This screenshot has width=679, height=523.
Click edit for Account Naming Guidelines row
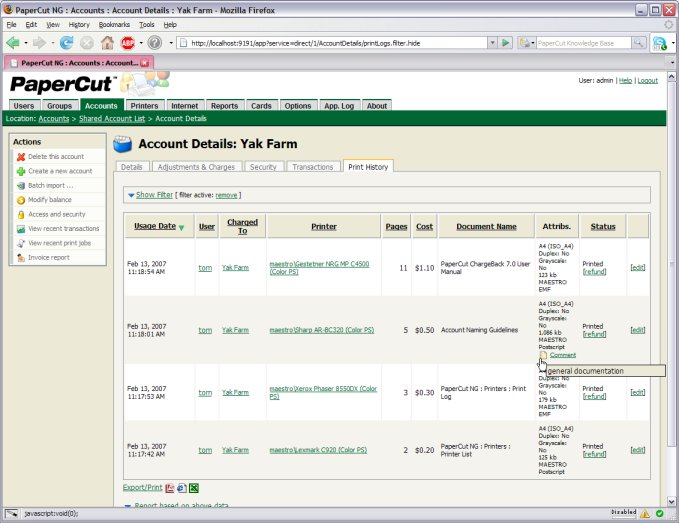637,330
